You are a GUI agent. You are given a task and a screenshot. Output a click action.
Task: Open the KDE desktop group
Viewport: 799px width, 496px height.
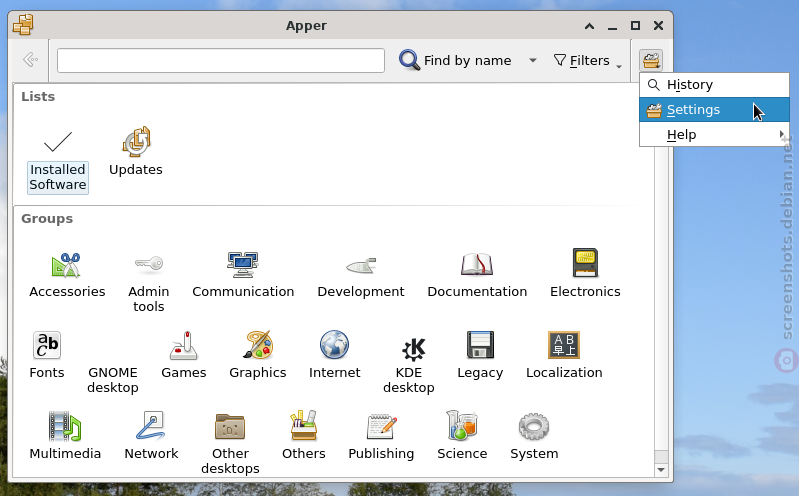pos(409,364)
